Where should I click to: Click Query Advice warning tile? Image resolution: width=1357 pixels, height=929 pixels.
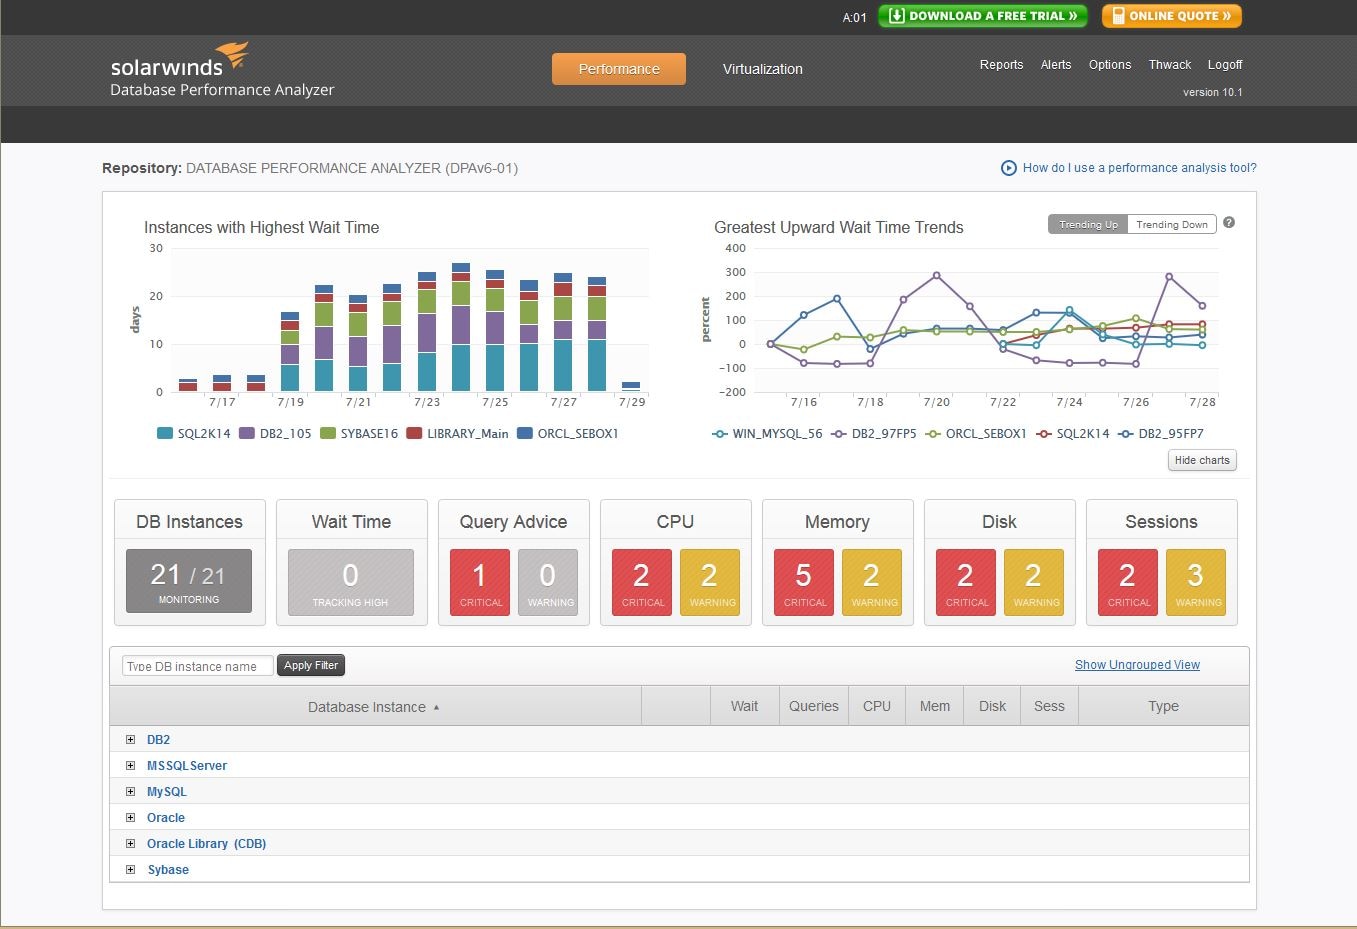tap(548, 581)
